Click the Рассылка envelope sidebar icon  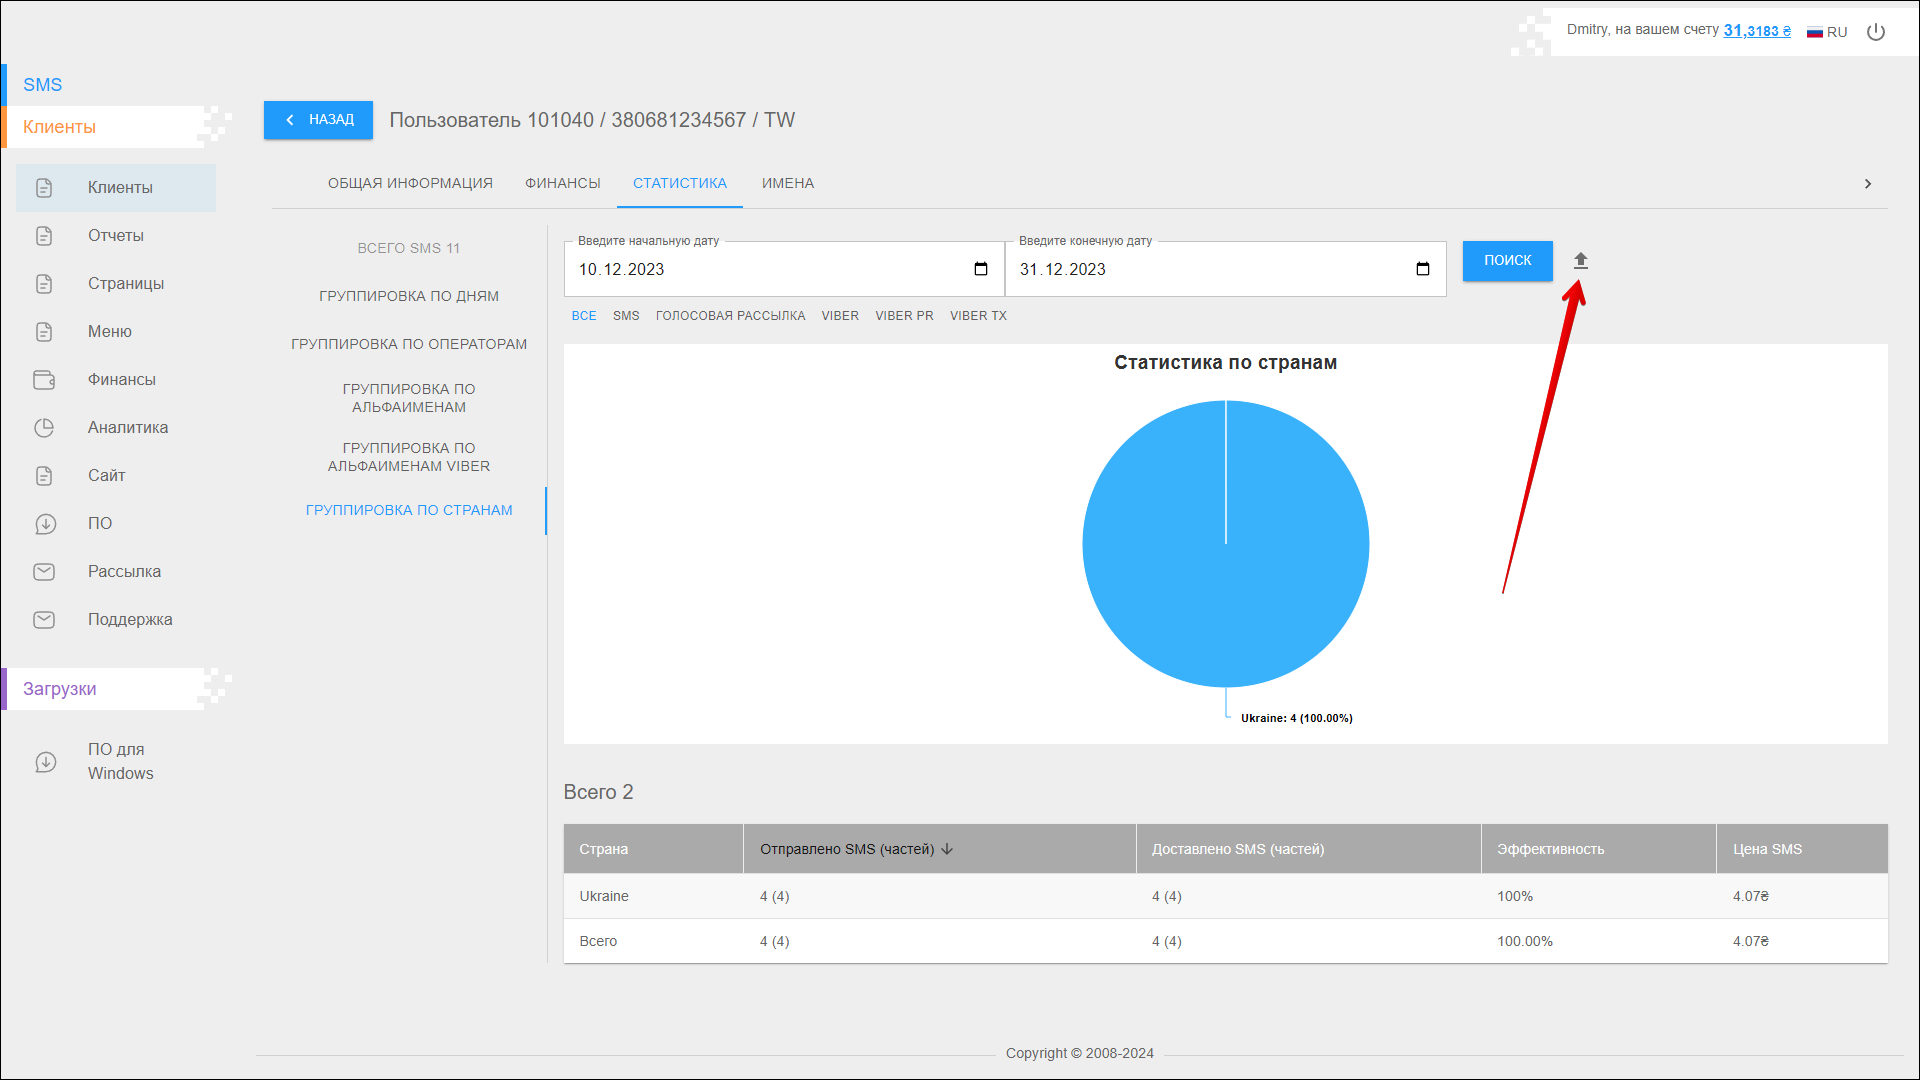click(x=44, y=572)
